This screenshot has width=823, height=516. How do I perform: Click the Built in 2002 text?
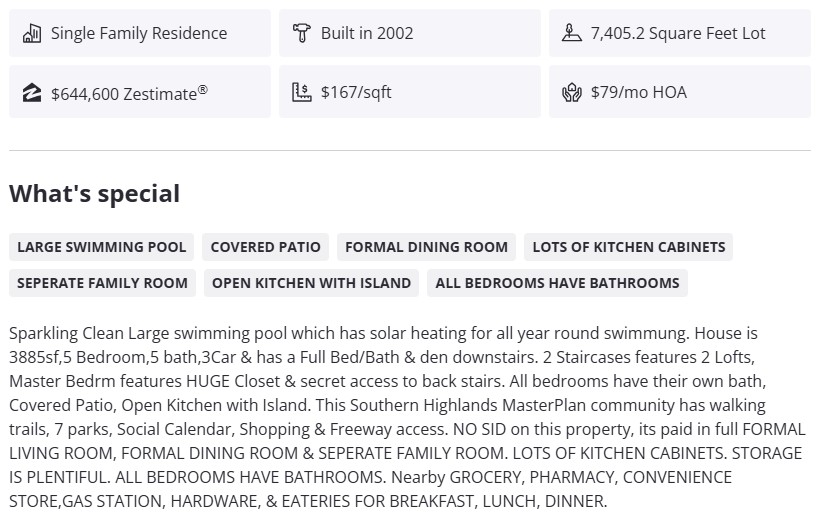367,34
